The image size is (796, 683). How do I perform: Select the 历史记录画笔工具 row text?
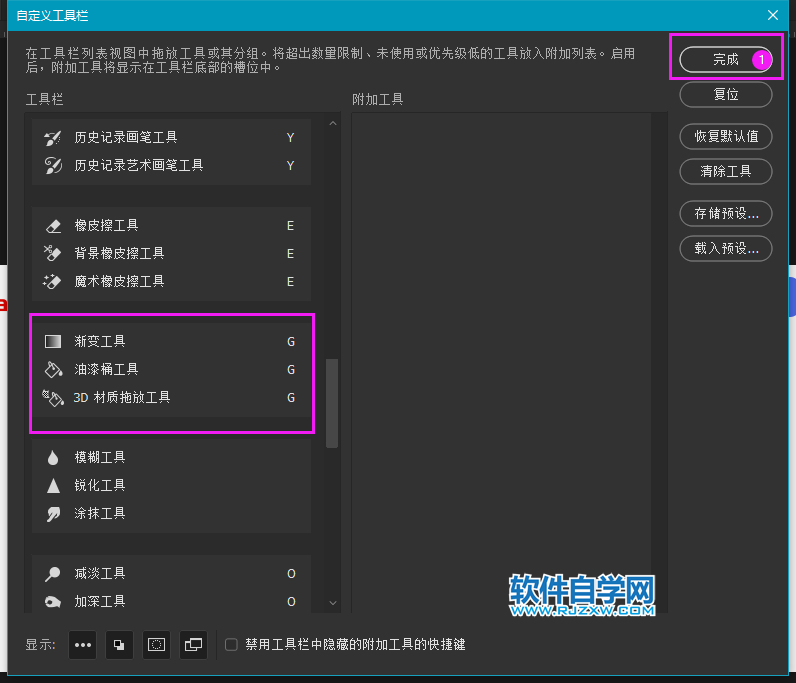point(126,138)
